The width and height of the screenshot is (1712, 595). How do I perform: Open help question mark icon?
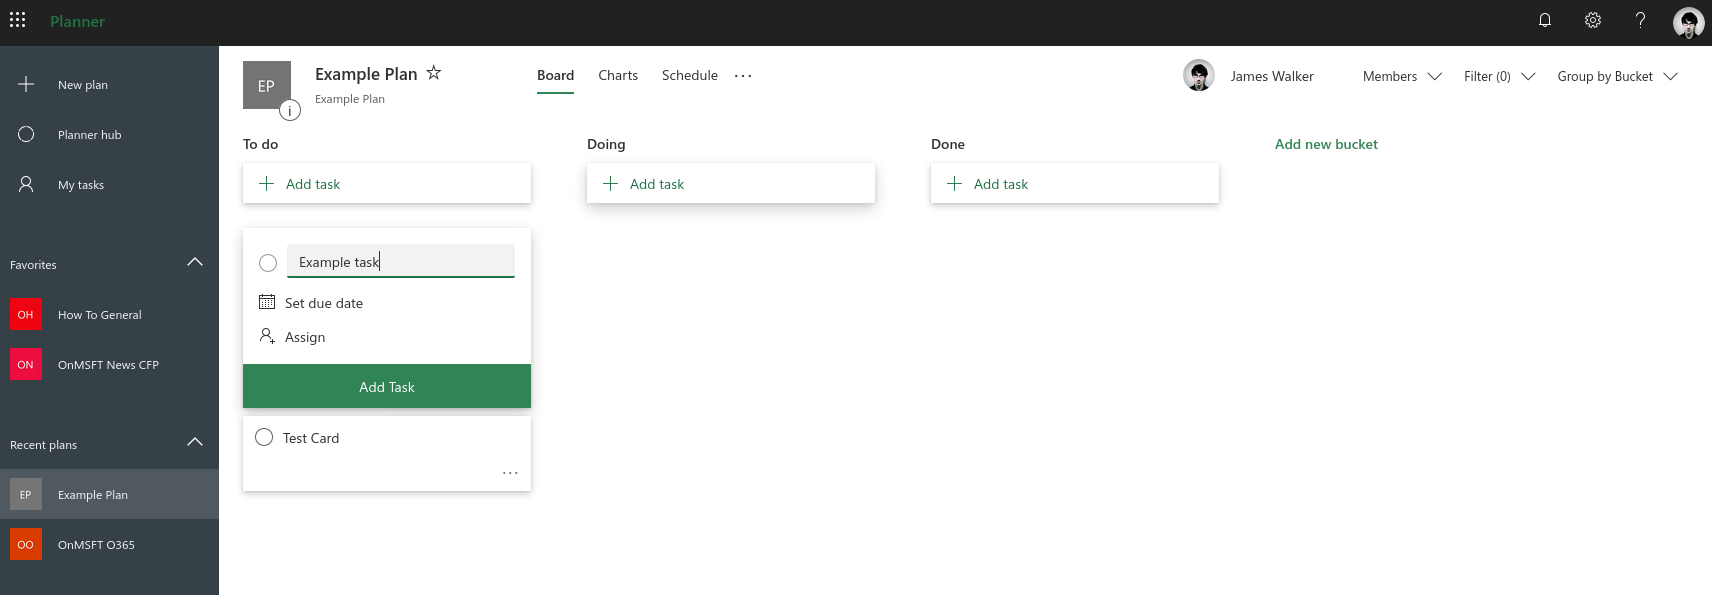pyautogui.click(x=1640, y=20)
